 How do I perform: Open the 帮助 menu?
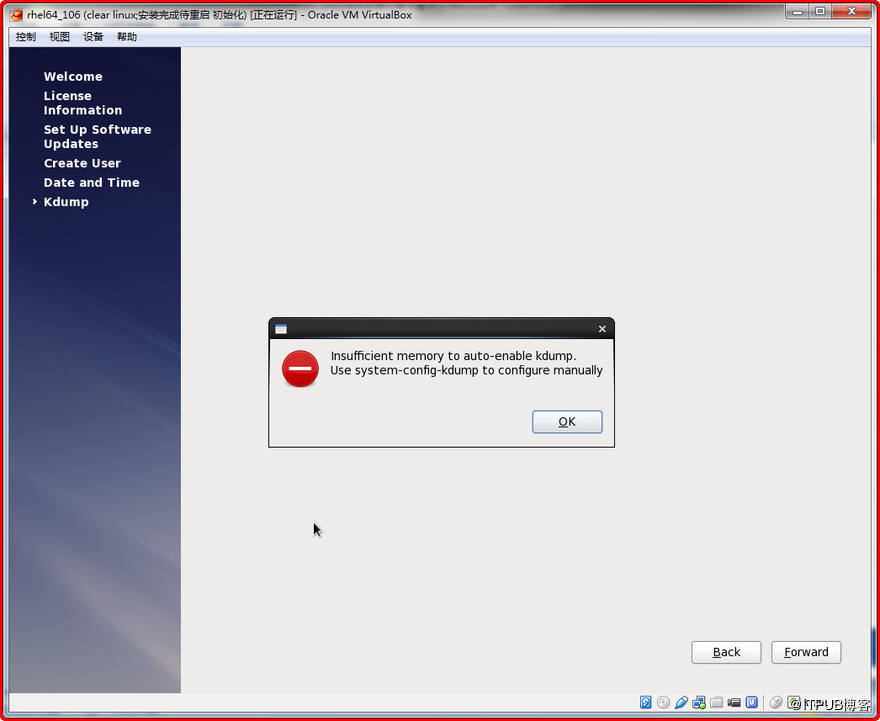127,37
